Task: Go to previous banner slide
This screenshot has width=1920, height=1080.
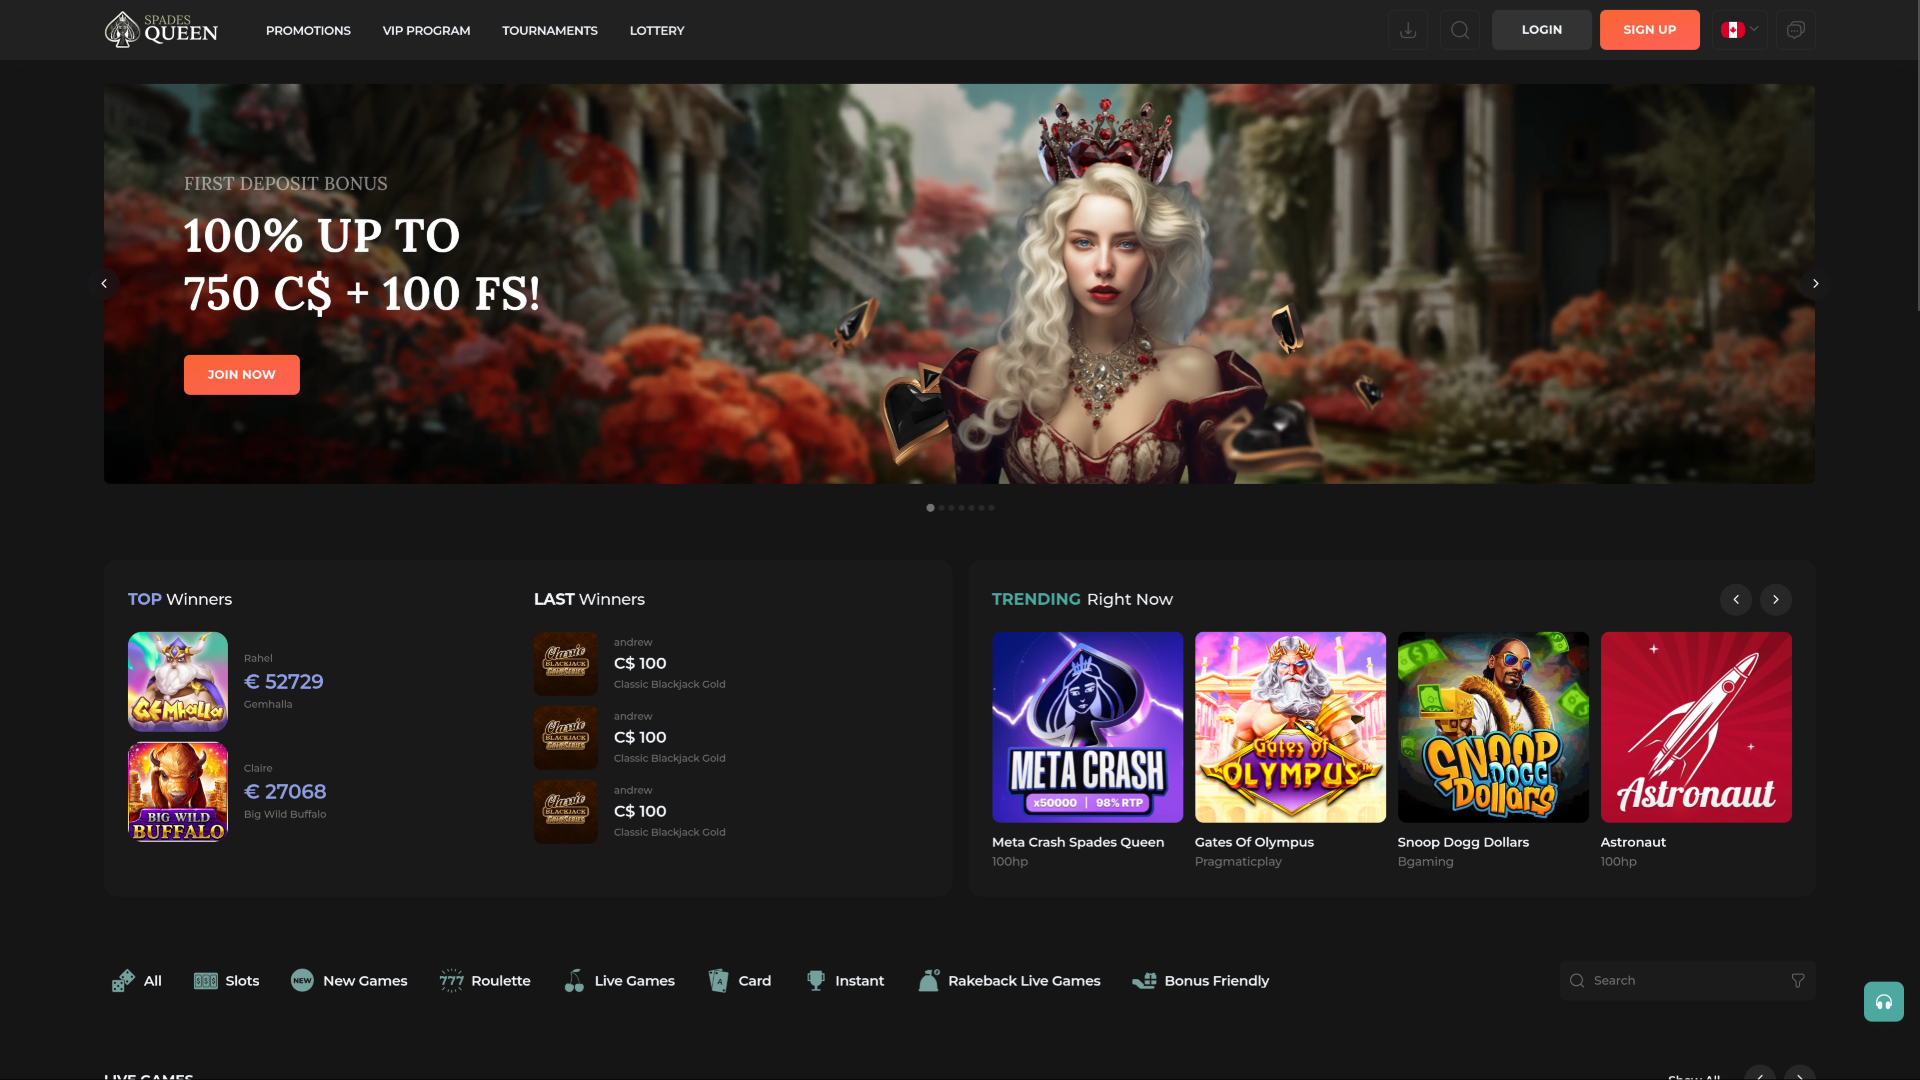Action: tap(104, 284)
